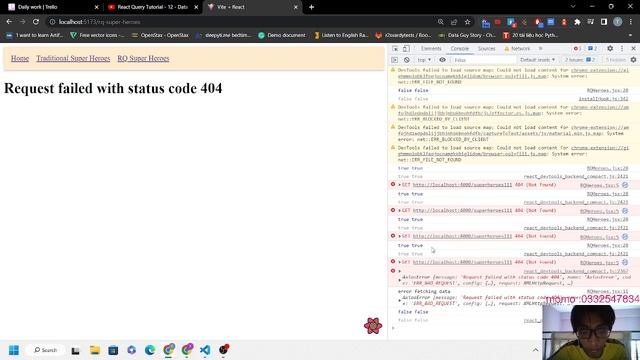Switch to the Sources tab
This screenshot has width=640, height=360.
point(487,49)
